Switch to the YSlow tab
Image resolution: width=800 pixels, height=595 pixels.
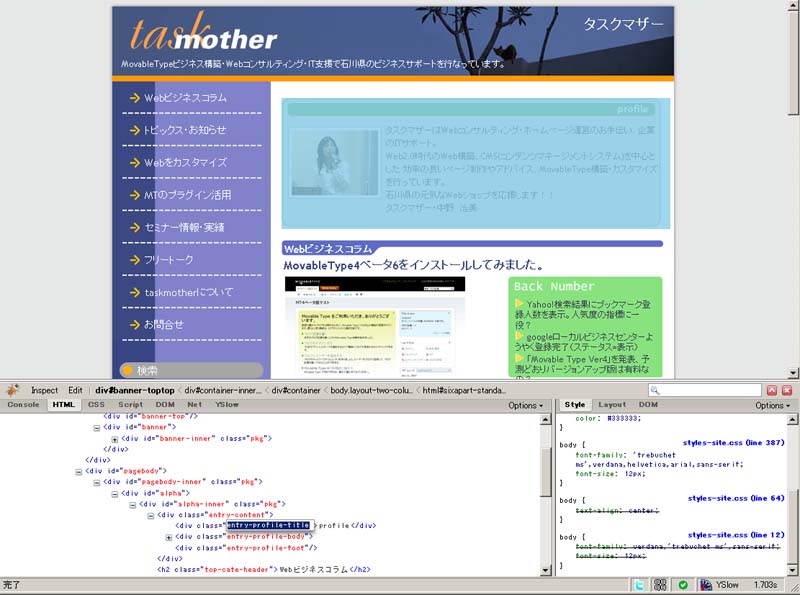click(x=227, y=405)
